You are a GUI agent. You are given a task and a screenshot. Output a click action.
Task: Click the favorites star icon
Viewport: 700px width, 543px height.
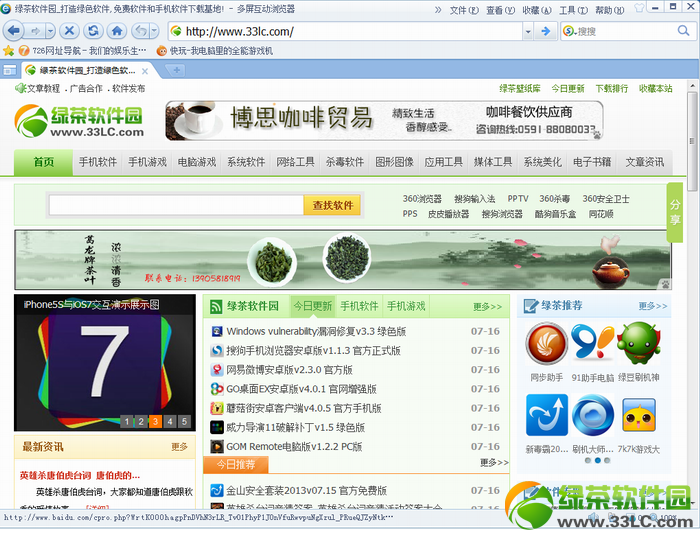(8, 50)
